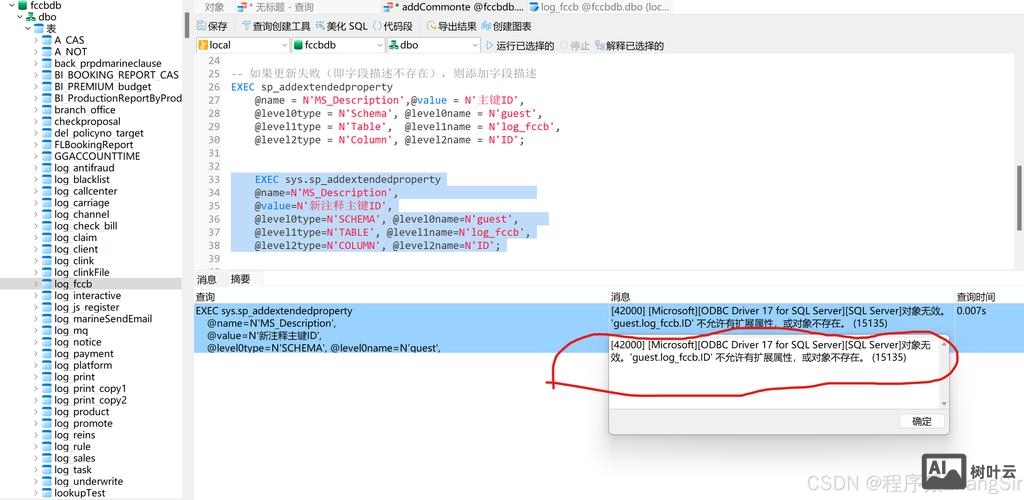Select the log_marineSendEmail table
Viewport: 1024px width, 500px height.
point(103,319)
